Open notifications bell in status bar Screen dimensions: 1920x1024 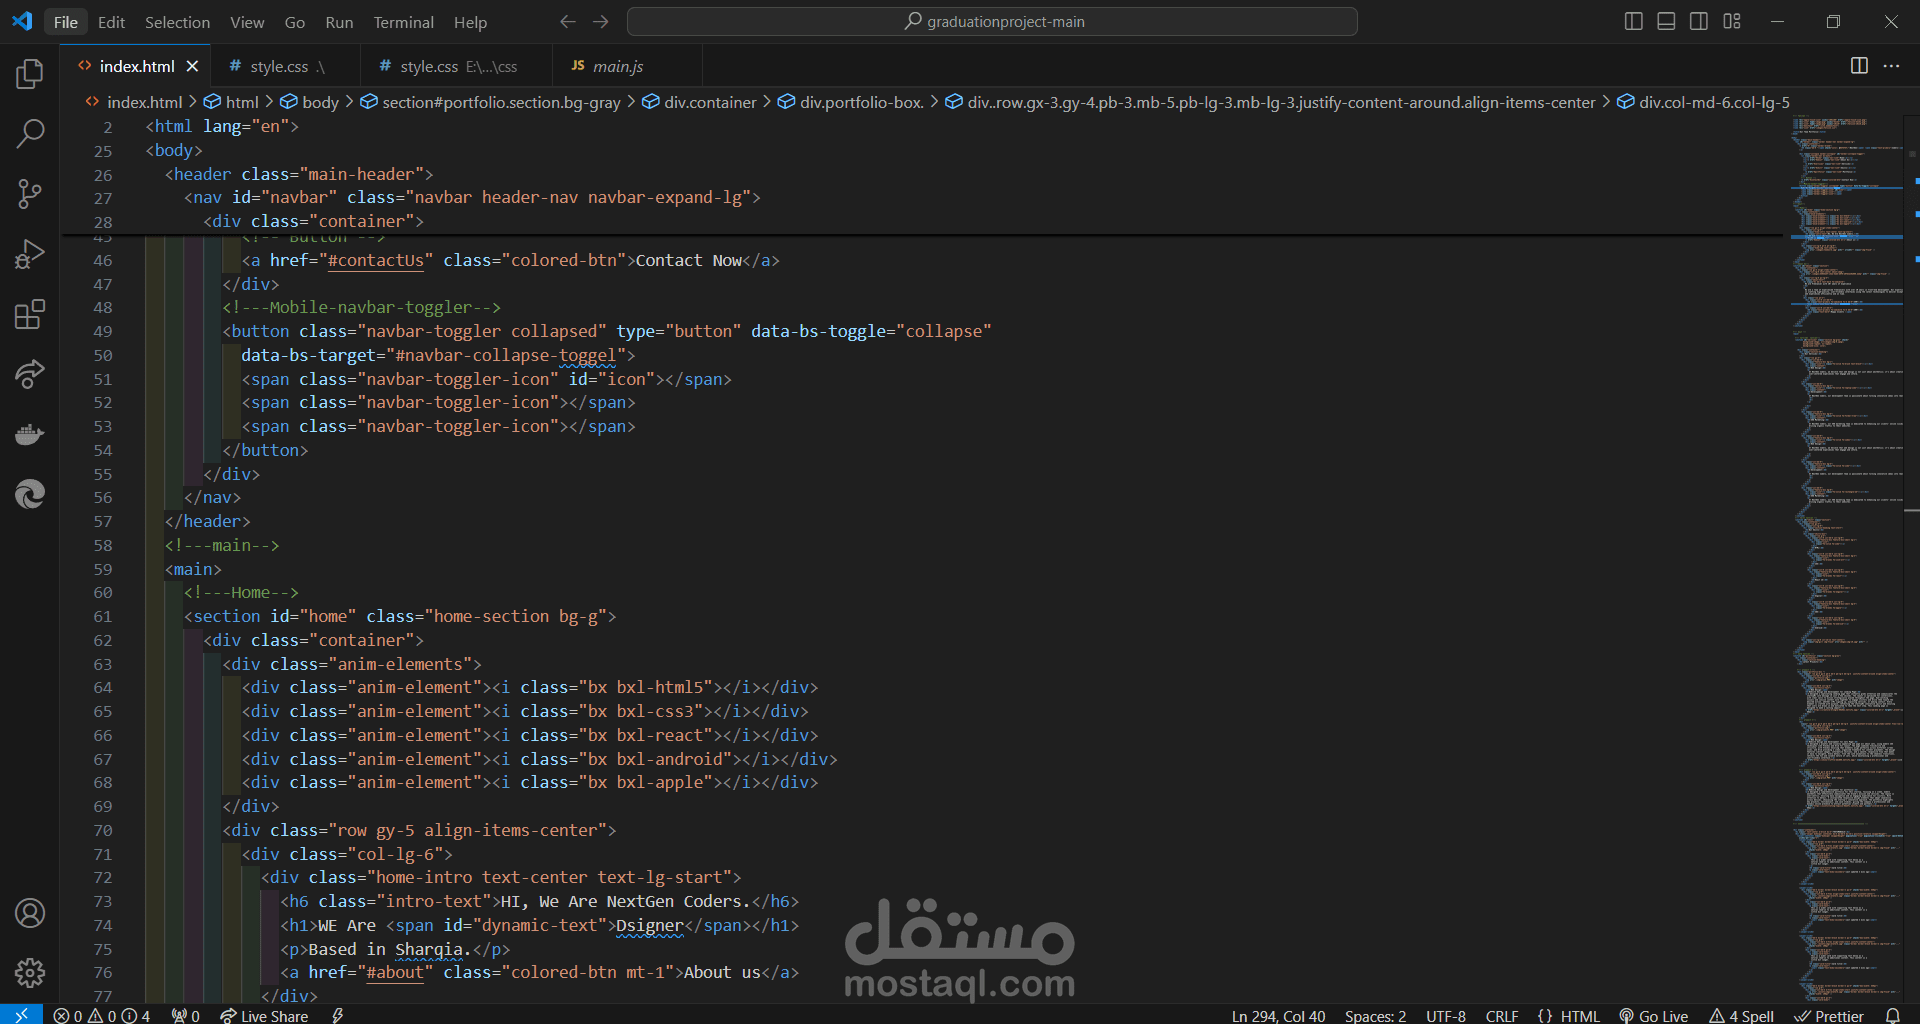coord(1892,1015)
